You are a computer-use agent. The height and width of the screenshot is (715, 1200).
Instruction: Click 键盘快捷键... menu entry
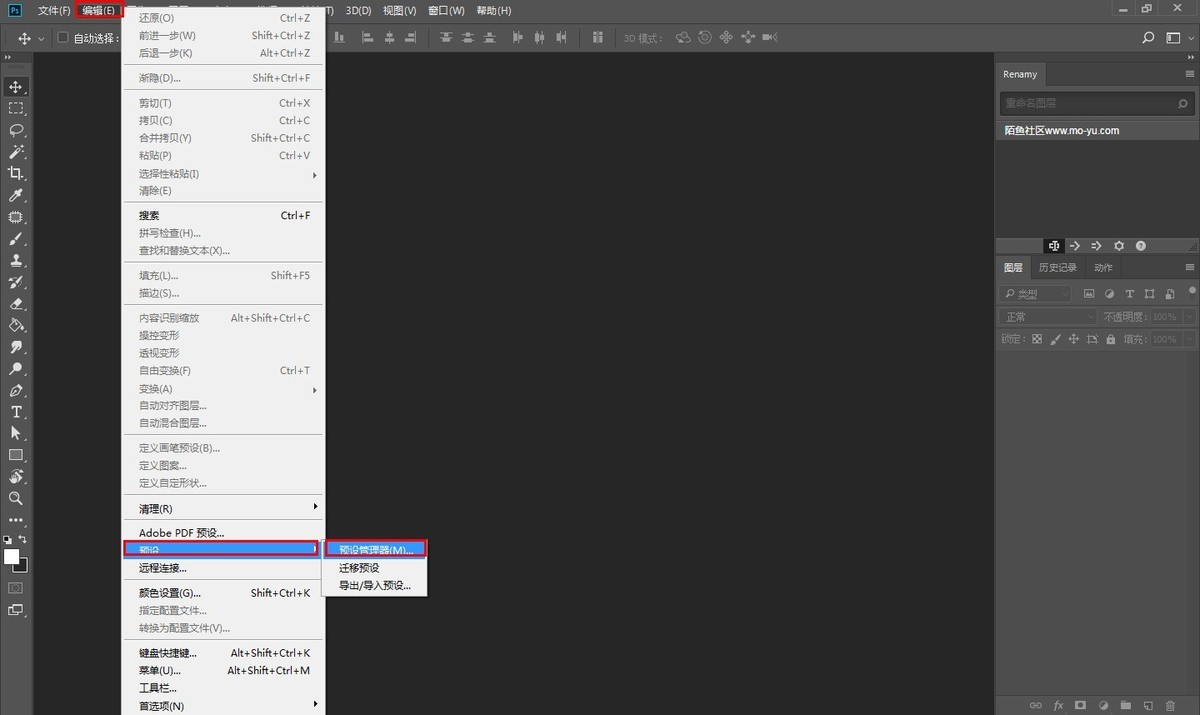pos(168,653)
